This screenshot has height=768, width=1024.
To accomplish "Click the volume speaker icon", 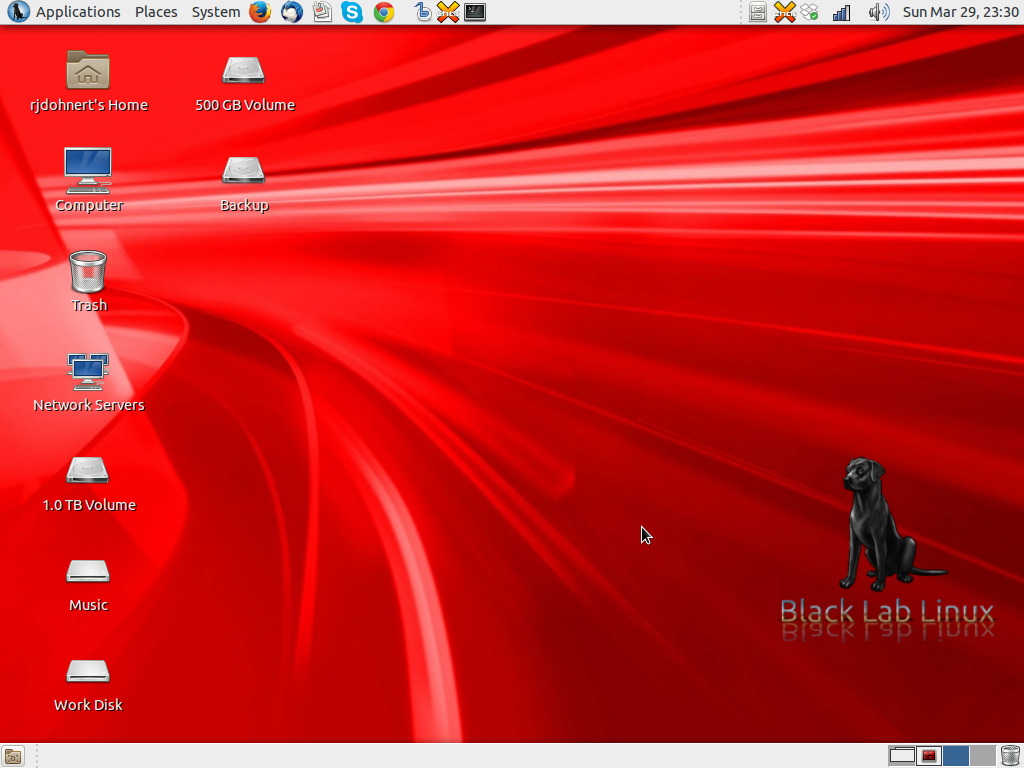I will click(879, 12).
